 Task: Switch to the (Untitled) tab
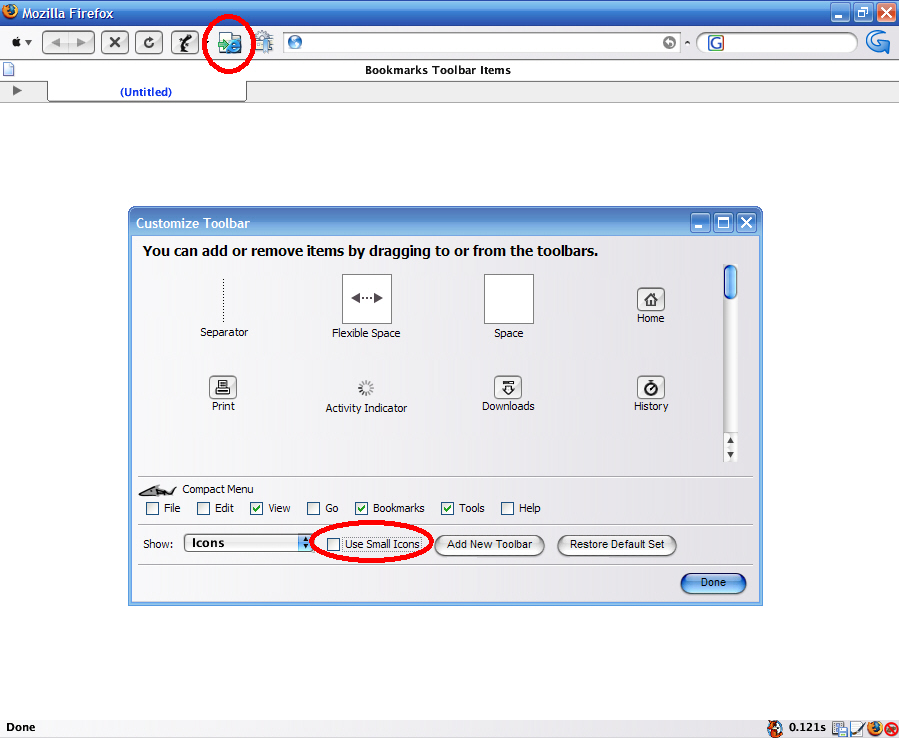coord(147,92)
